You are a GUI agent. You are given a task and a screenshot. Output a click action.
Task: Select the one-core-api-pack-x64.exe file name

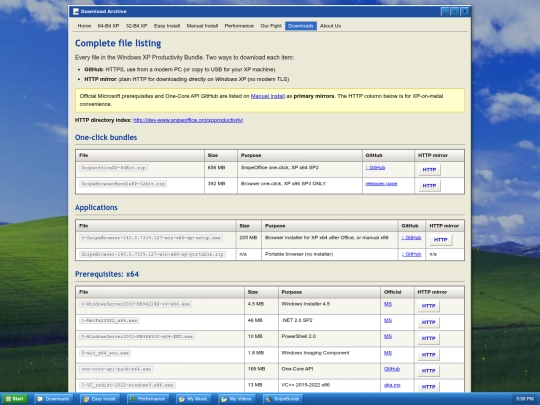coord(116,369)
